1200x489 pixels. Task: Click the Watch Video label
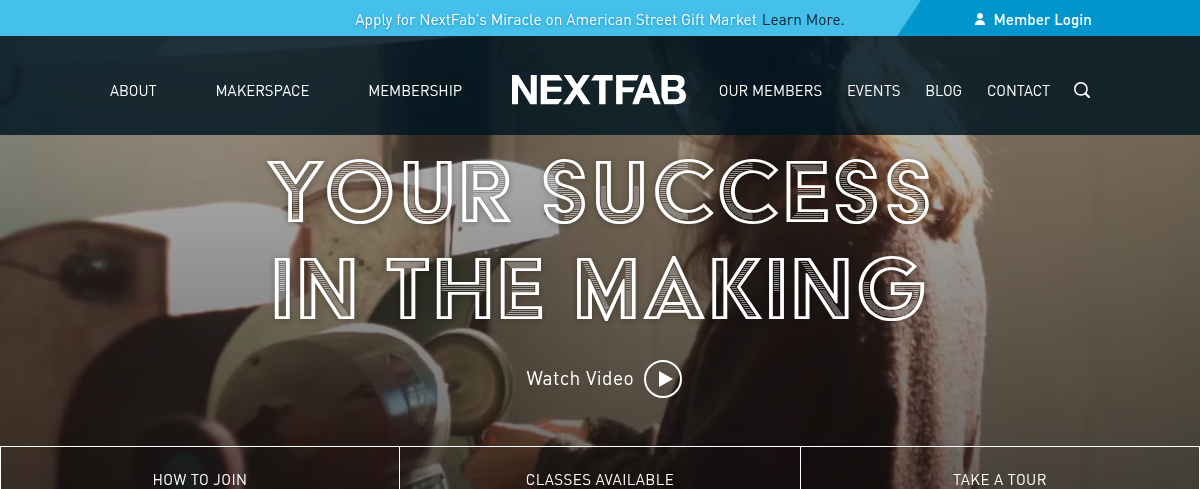pyautogui.click(x=580, y=379)
